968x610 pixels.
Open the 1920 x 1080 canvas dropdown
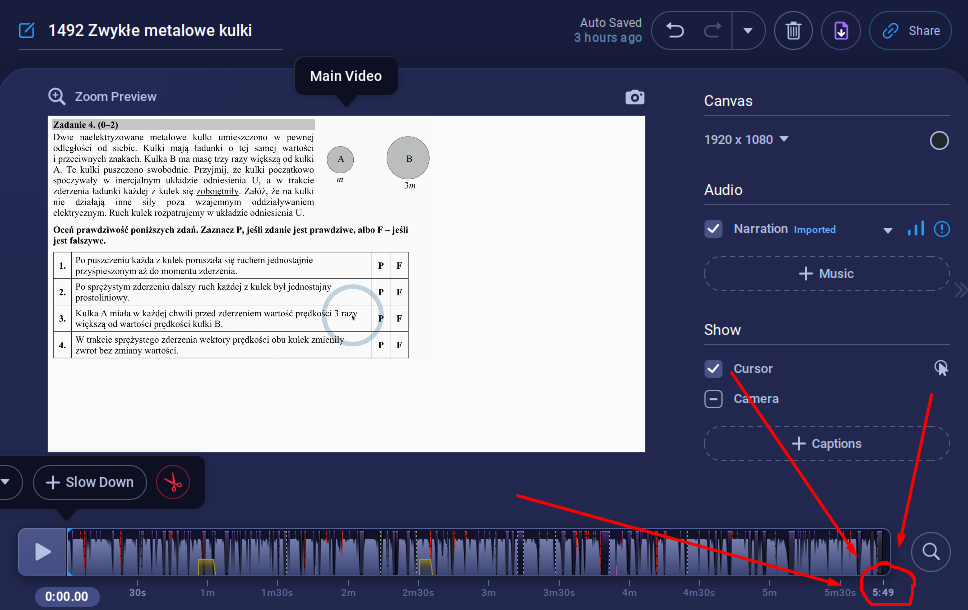click(x=746, y=140)
